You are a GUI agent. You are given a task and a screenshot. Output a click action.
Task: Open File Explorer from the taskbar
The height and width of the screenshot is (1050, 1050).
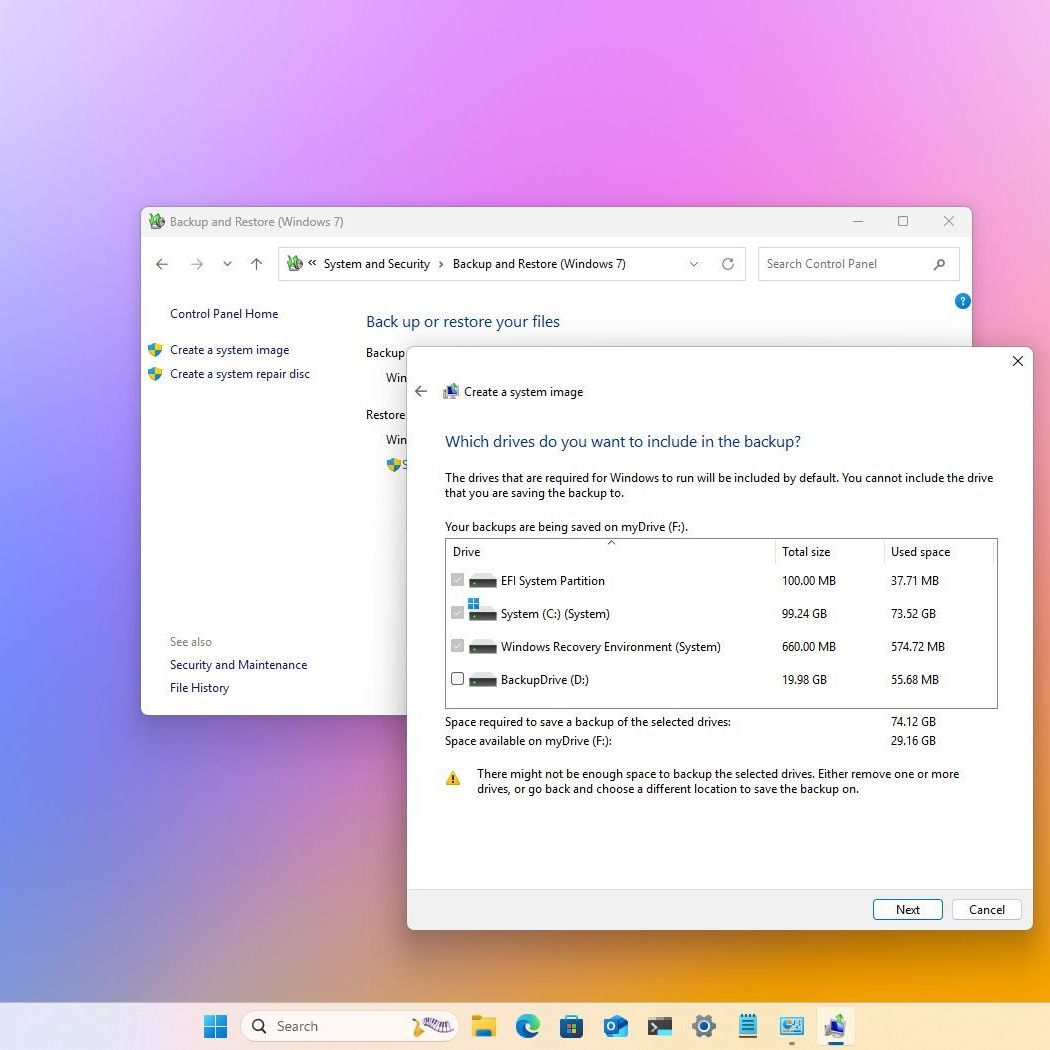pyautogui.click(x=483, y=1026)
